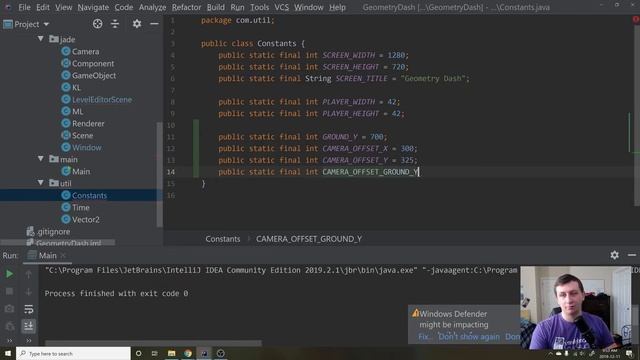Open the Run menu

pyautogui.click(x=237, y=7)
